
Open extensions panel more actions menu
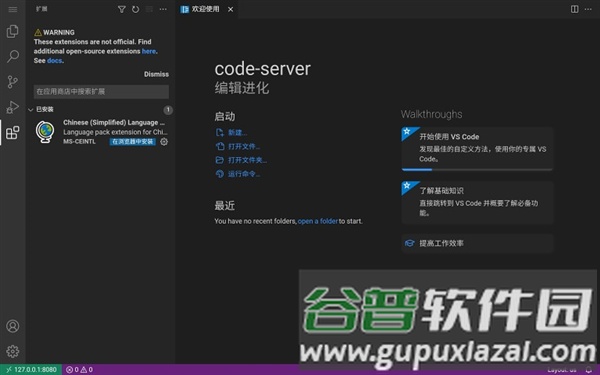(x=163, y=9)
